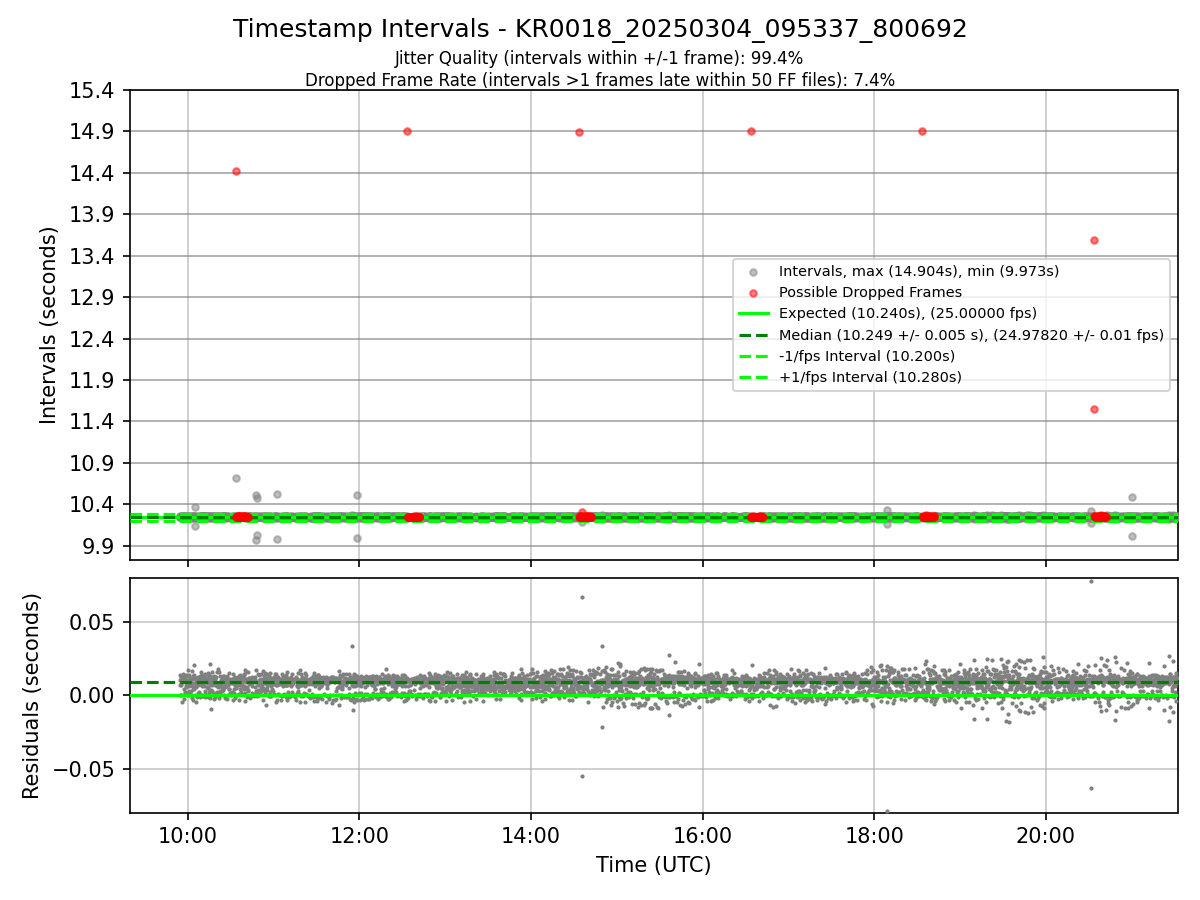Select the red outlier point near 16:30 UTC

[751, 131]
